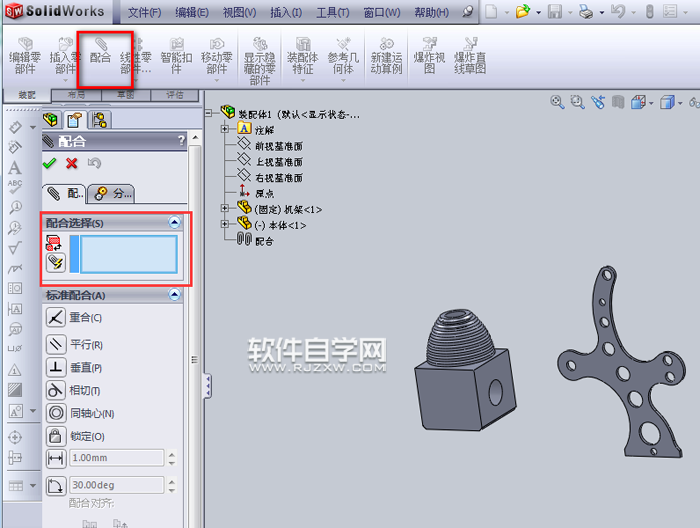Click the 编辑零部件 toolbar icon

(25, 56)
